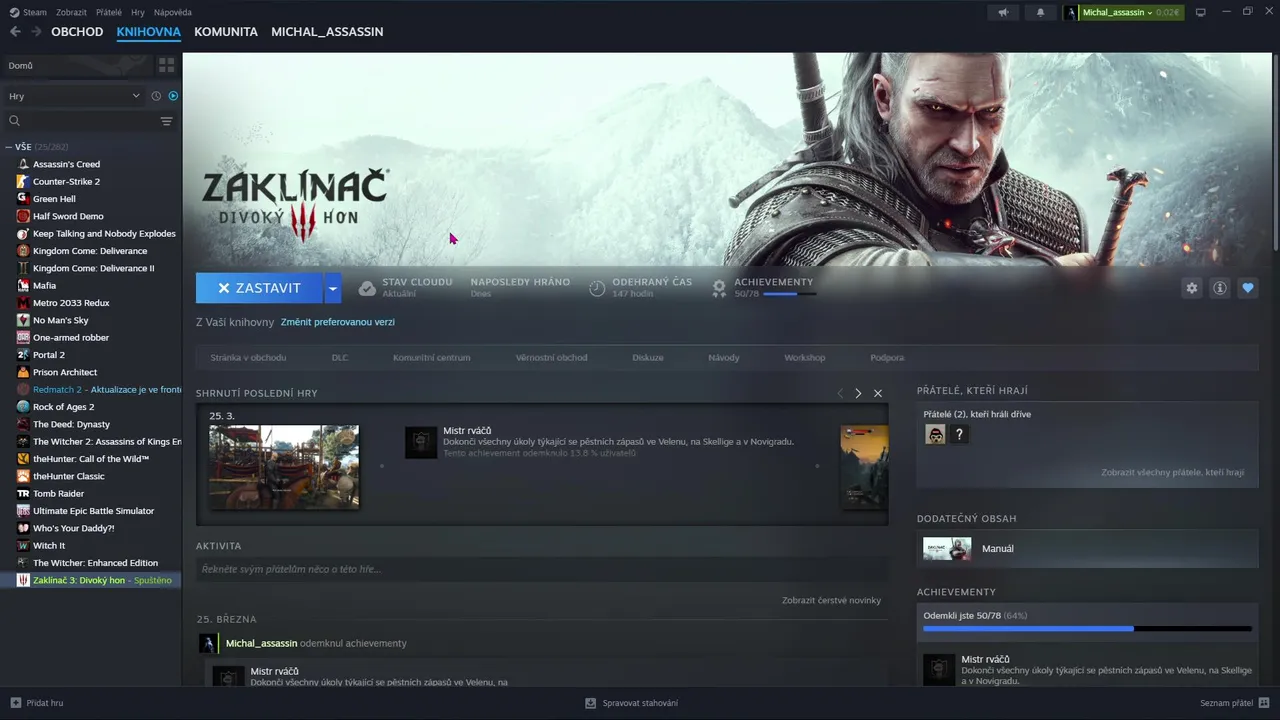
Task: Open Spravovat stahování downloads manager
Action: [632, 703]
